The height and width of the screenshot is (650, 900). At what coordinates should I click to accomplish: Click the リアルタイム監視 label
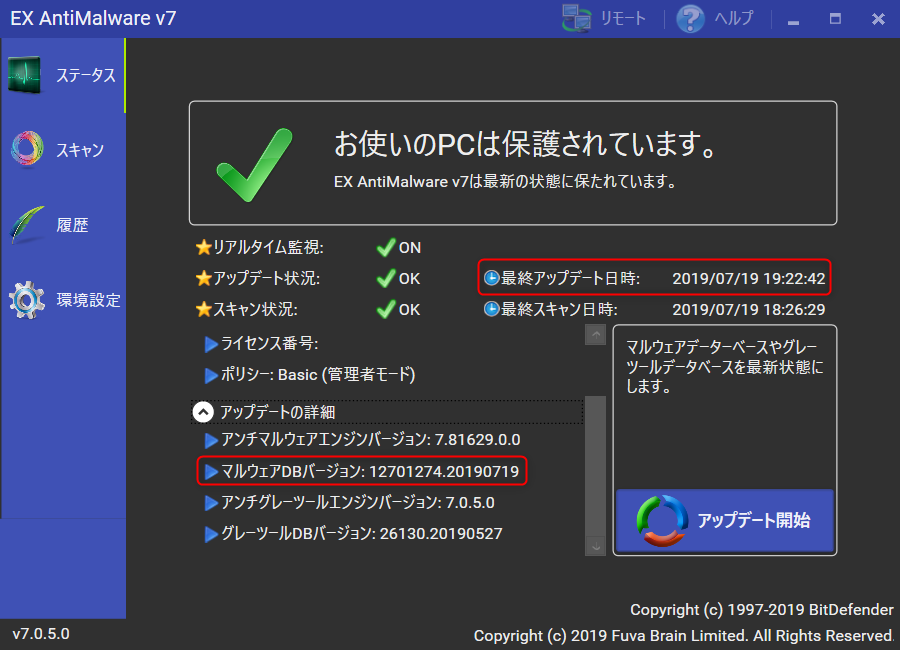(x=268, y=247)
